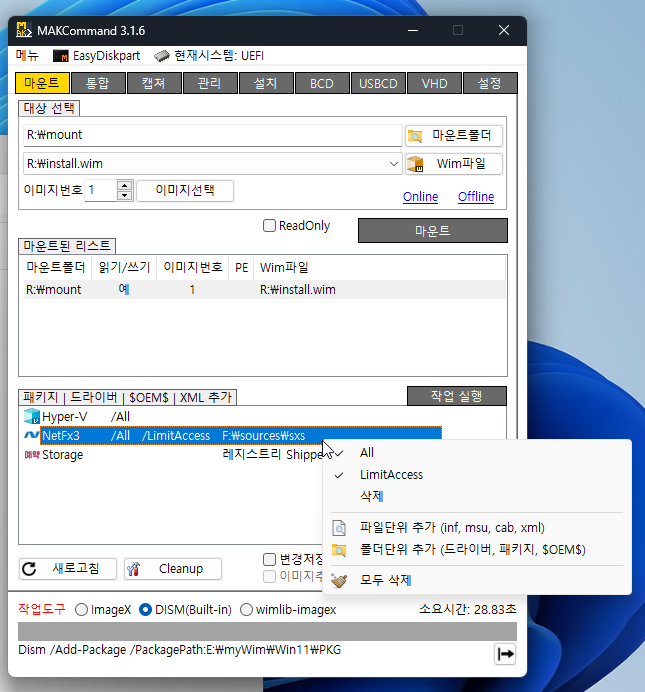Click the arrow icon beside the Dism command
645x692 pixels.
(505, 654)
